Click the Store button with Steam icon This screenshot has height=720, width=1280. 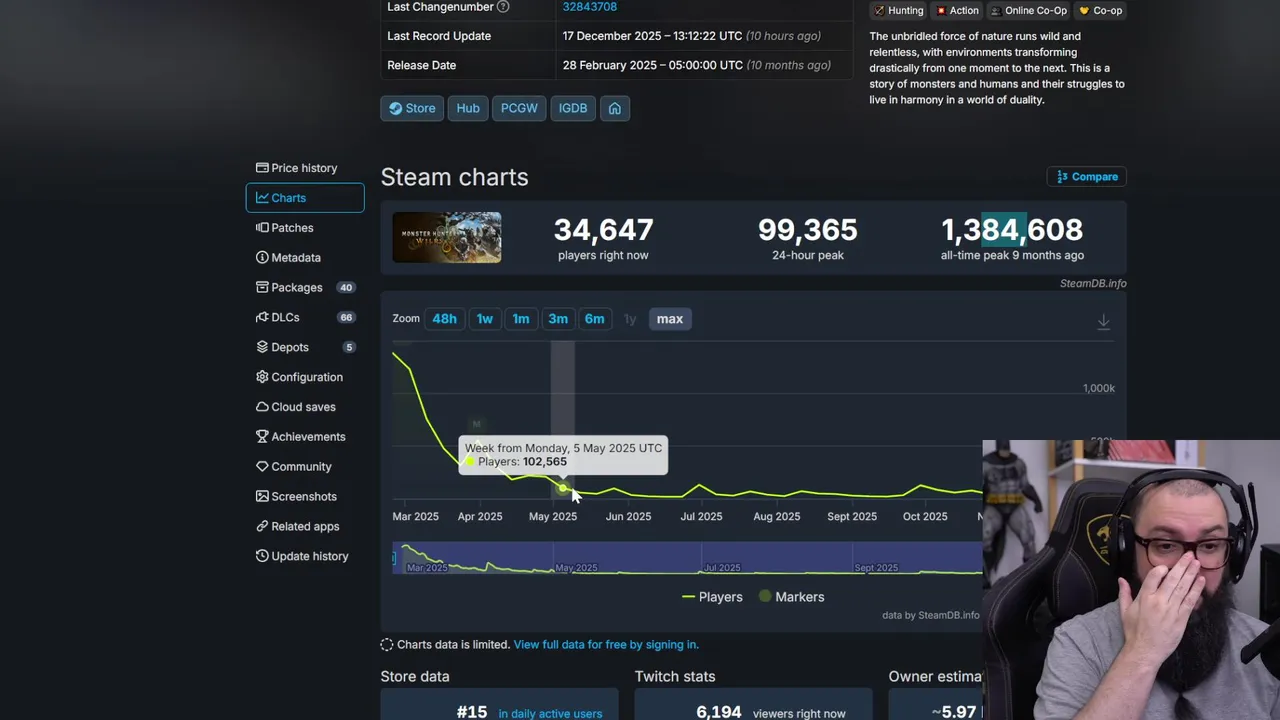click(x=412, y=108)
